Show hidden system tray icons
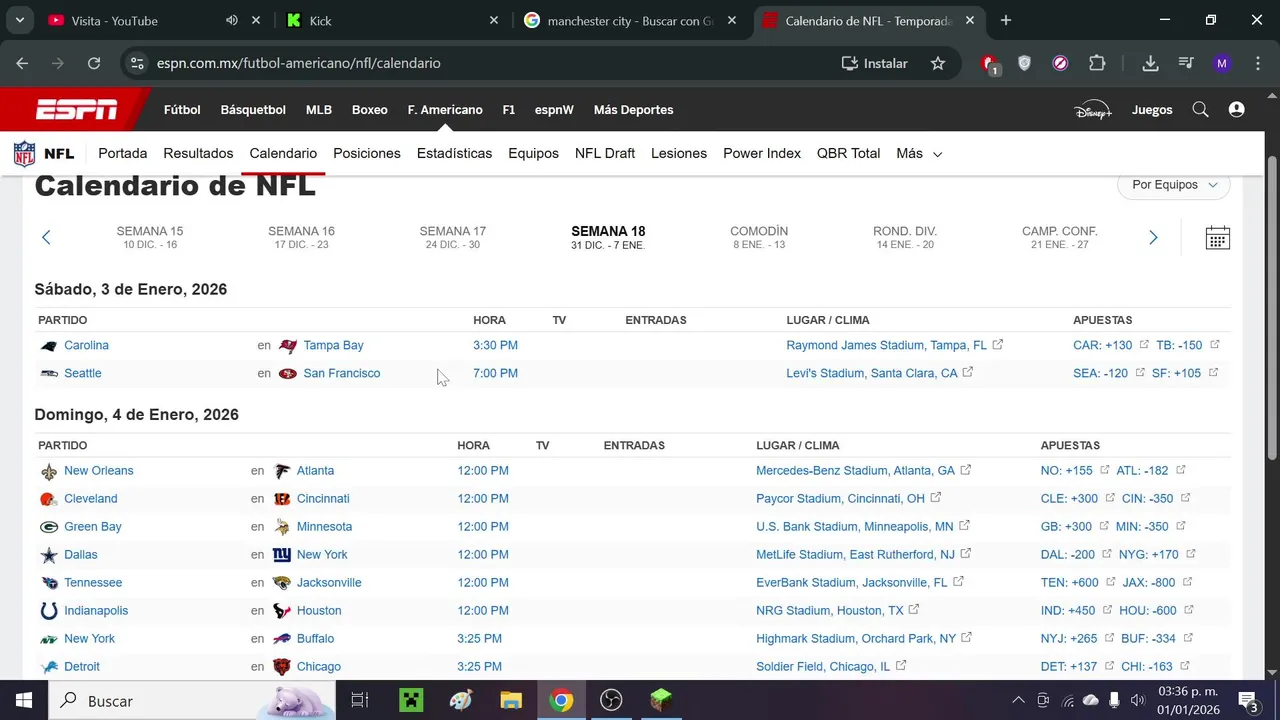This screenshot has width=1280, height=720. (1018, 700)
